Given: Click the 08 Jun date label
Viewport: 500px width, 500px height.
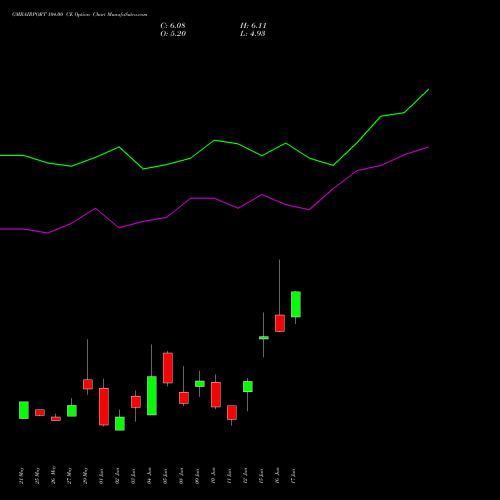Looking at the screenshot, I should [182, 476].
